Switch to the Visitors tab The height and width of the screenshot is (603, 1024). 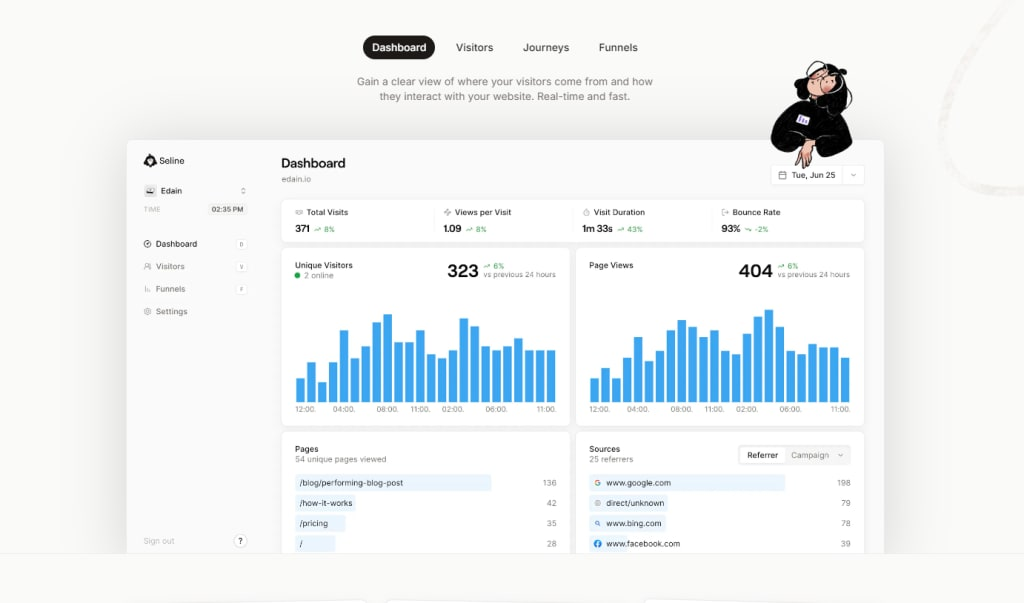click(x=474, y=48)
